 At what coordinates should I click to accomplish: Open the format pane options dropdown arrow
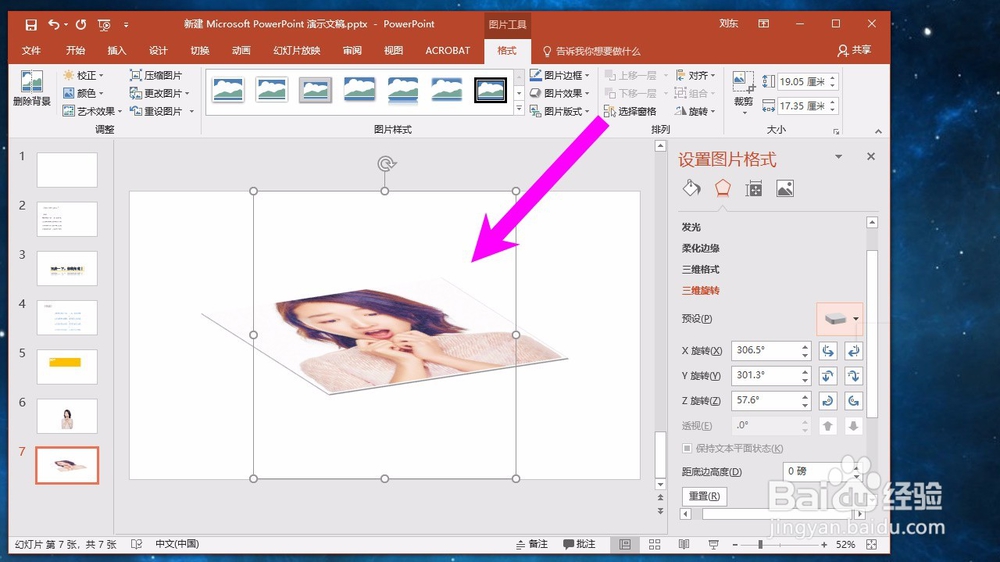pos(839,156)
